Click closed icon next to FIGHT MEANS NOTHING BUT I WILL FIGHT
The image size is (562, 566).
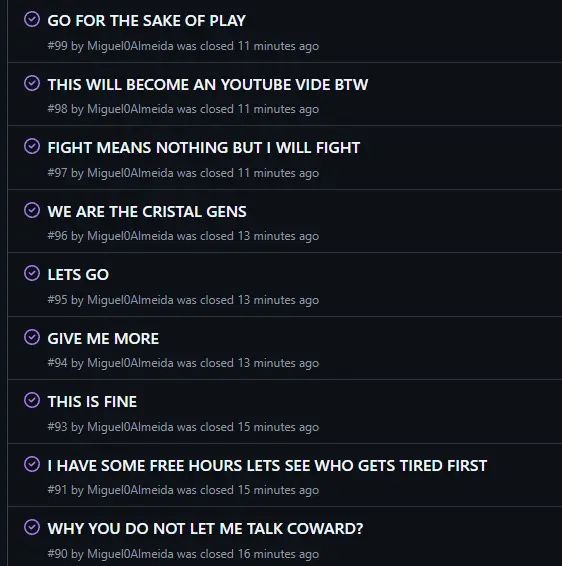[x=32, y=146]
